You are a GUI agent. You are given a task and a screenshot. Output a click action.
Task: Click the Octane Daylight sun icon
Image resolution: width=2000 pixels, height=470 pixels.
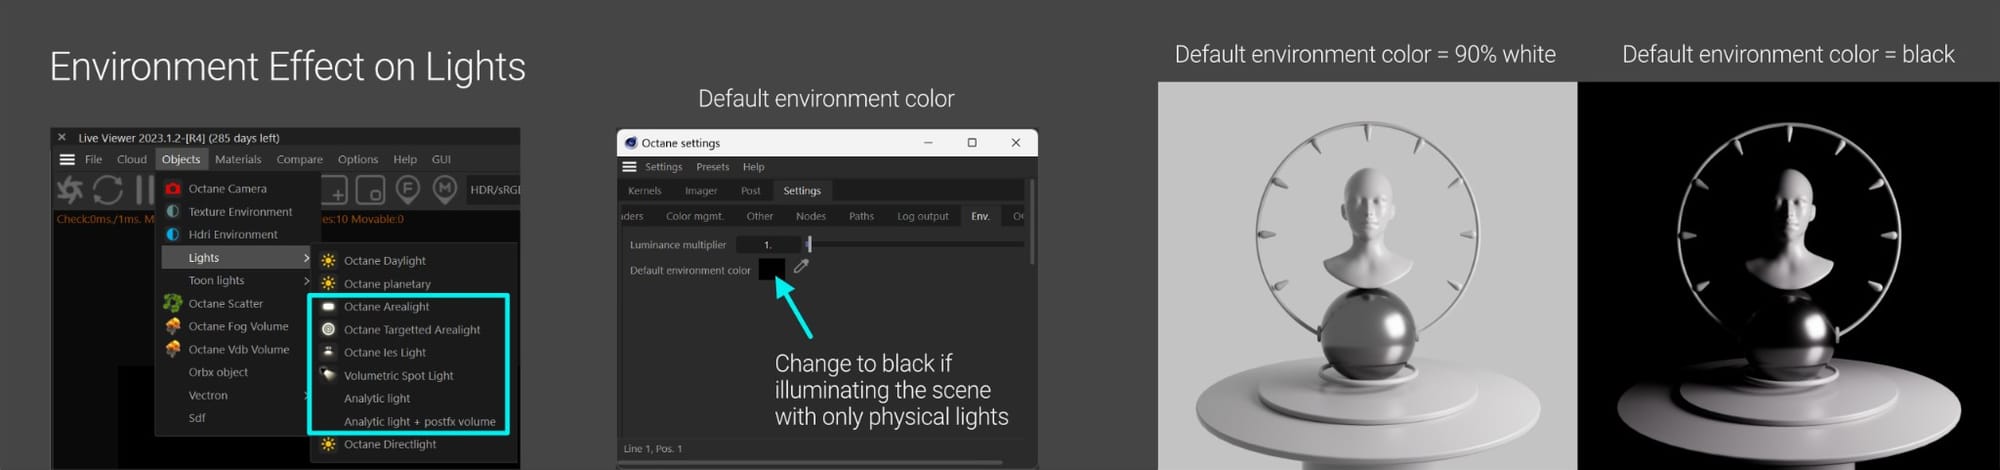328,260
